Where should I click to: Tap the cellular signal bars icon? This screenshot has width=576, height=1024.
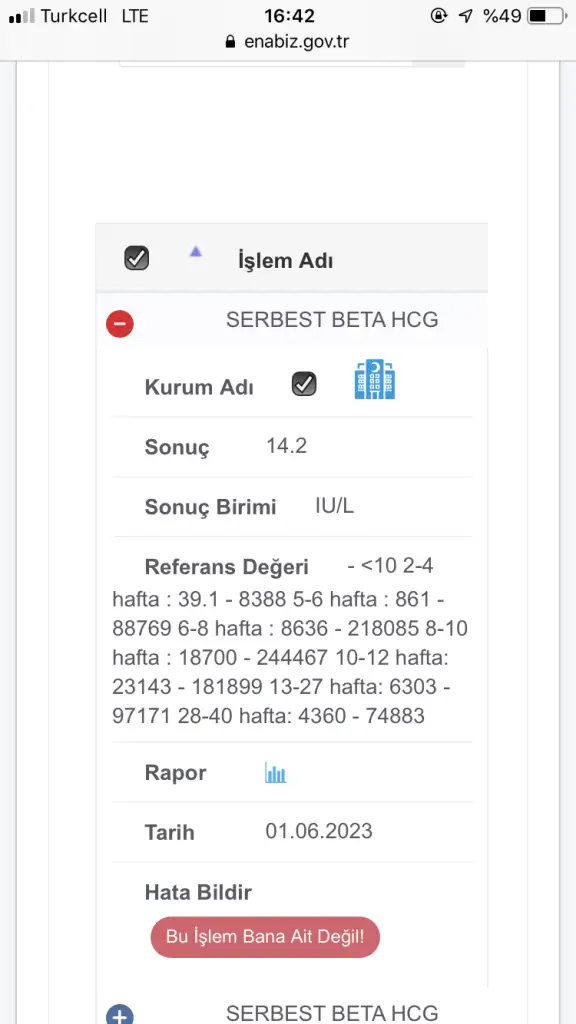[x=22, y=17]
